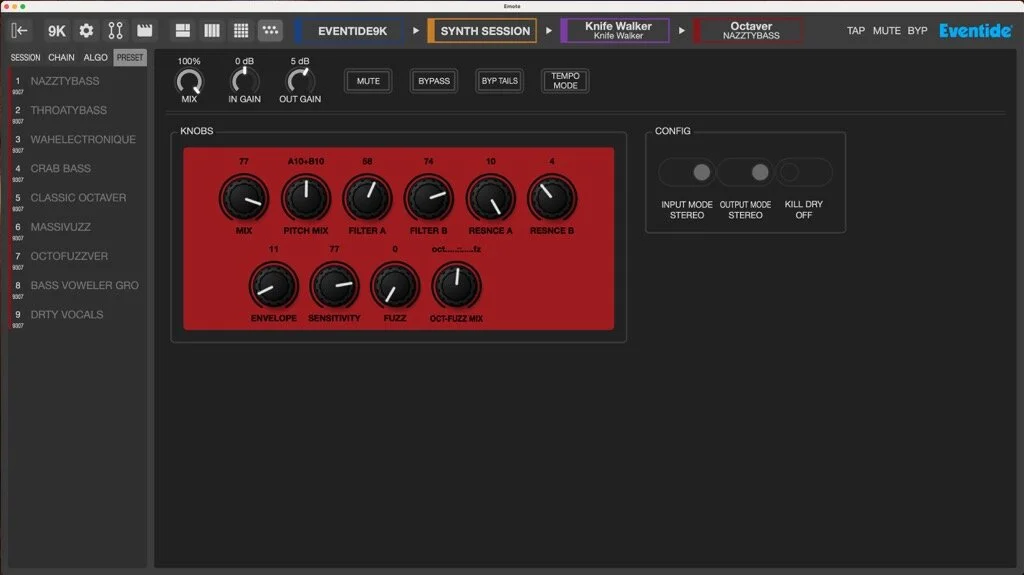1024x575 pixels.
Task: Click the RESNCE A knob
Action: [490, 198]
